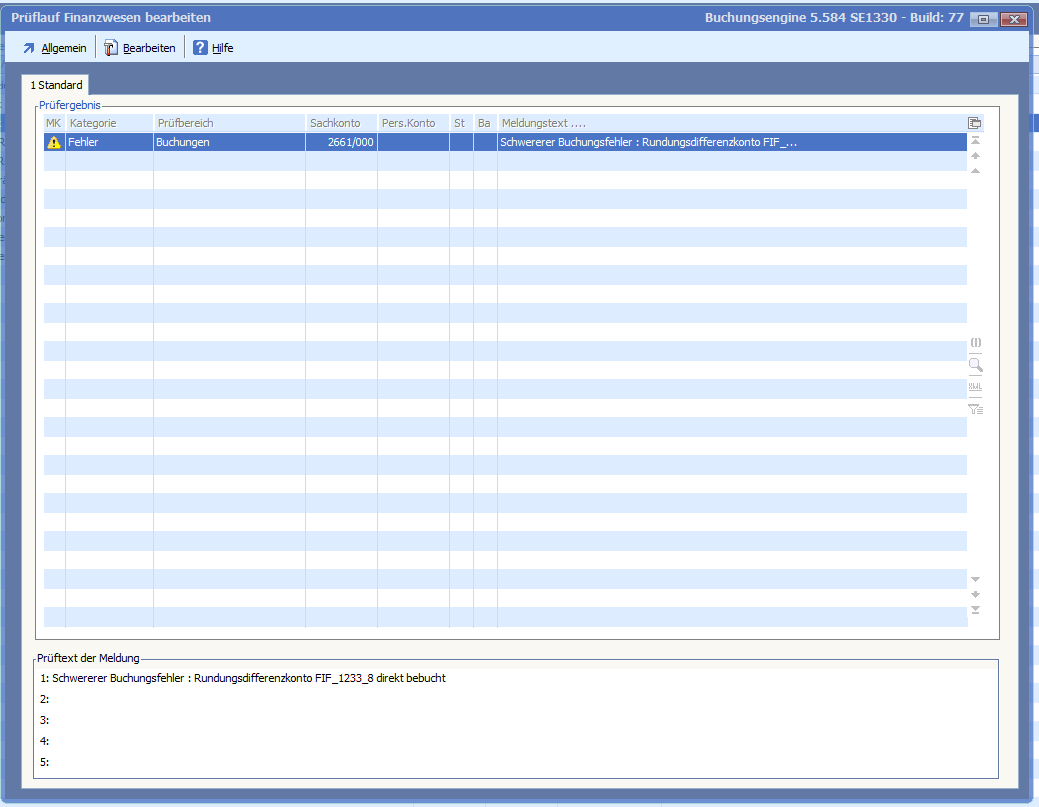The image size is (1039, 807).
Task: Click the brackets icon beside the table
Action: [975, 343]
